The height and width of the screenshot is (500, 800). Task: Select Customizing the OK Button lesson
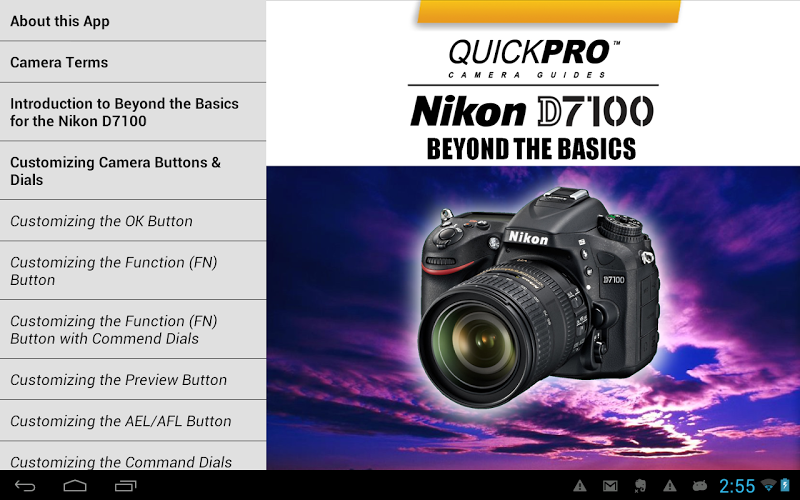tap(133, 221)
